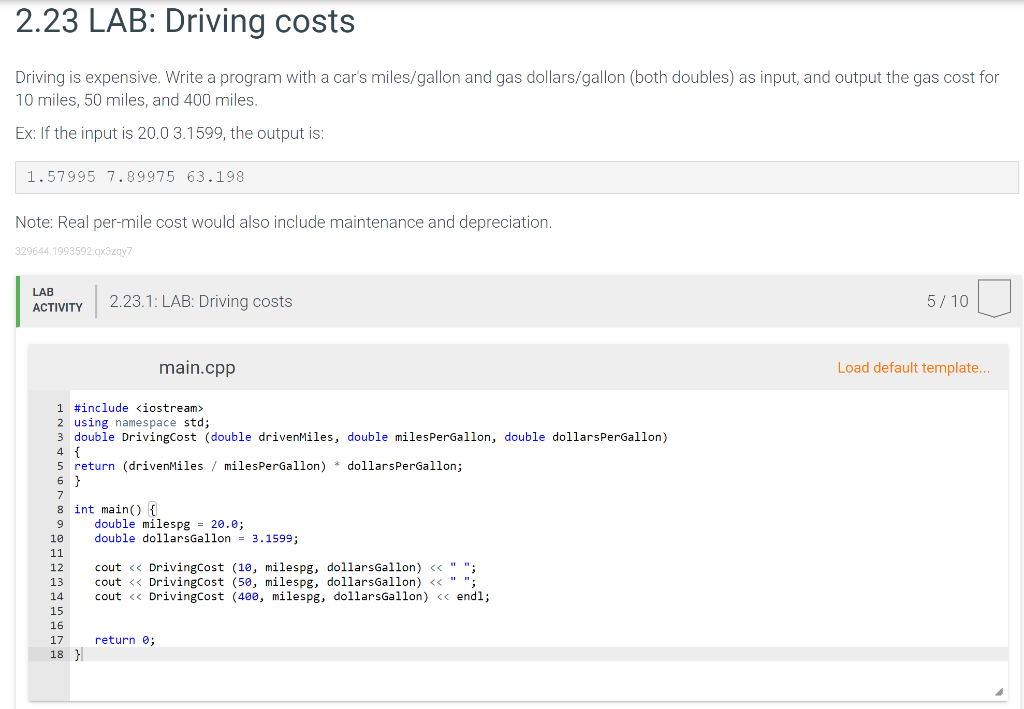Click line number 9 in the gutter
Viewport: 1024px width, 709px height.
tap(58, 523)
